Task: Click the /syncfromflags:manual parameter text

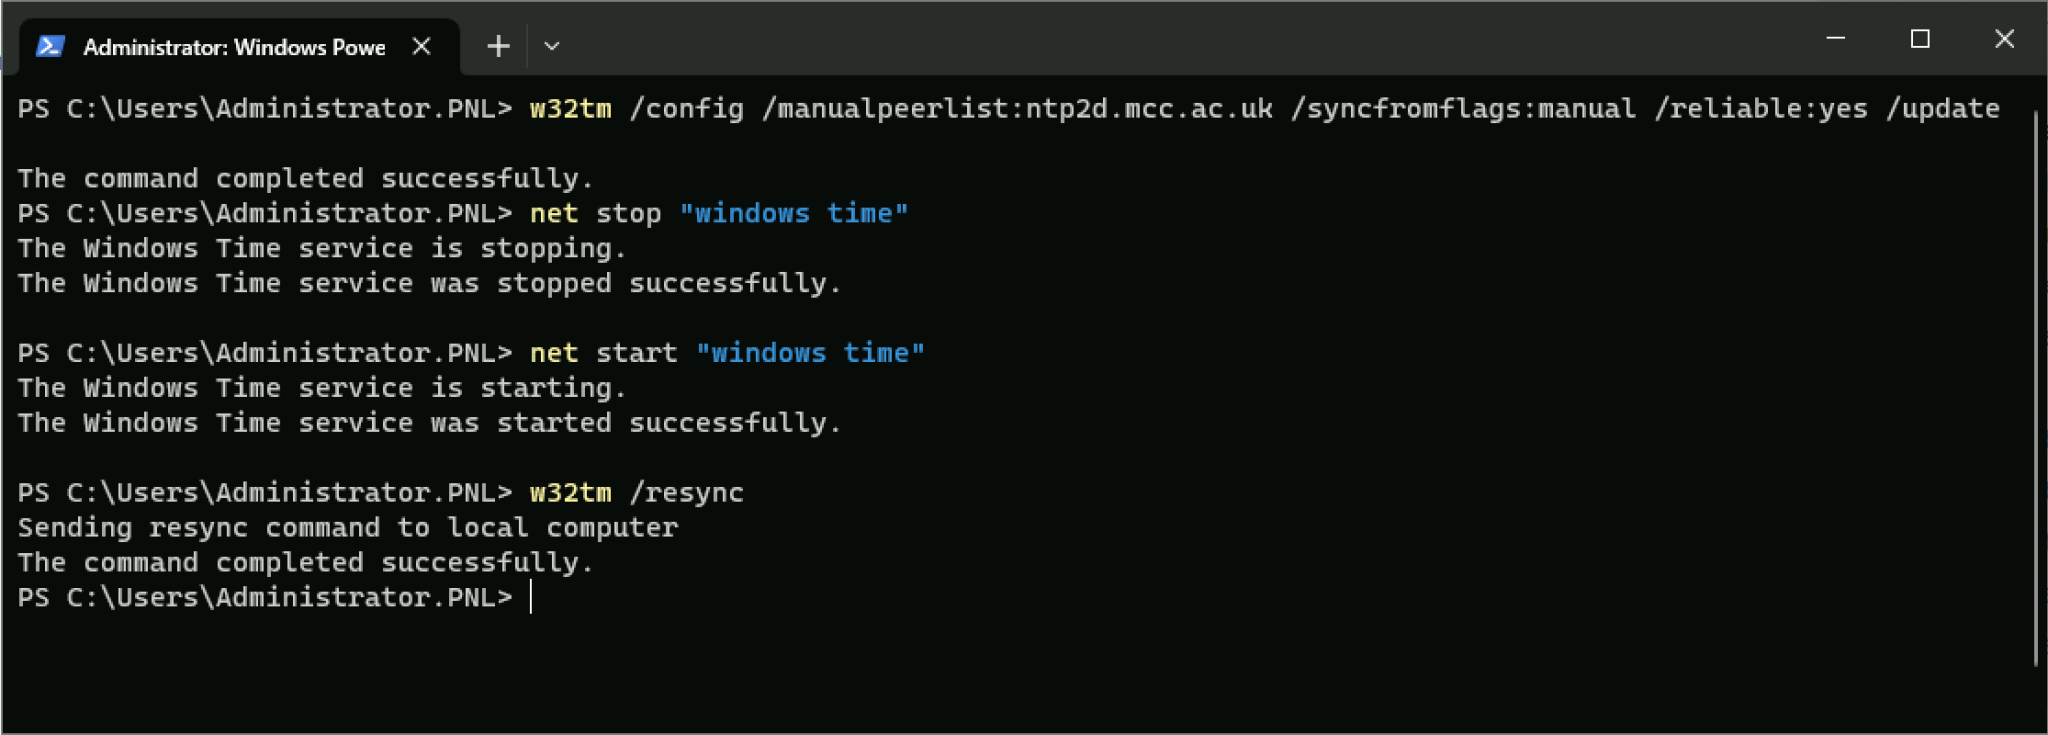Action: 1463,109
